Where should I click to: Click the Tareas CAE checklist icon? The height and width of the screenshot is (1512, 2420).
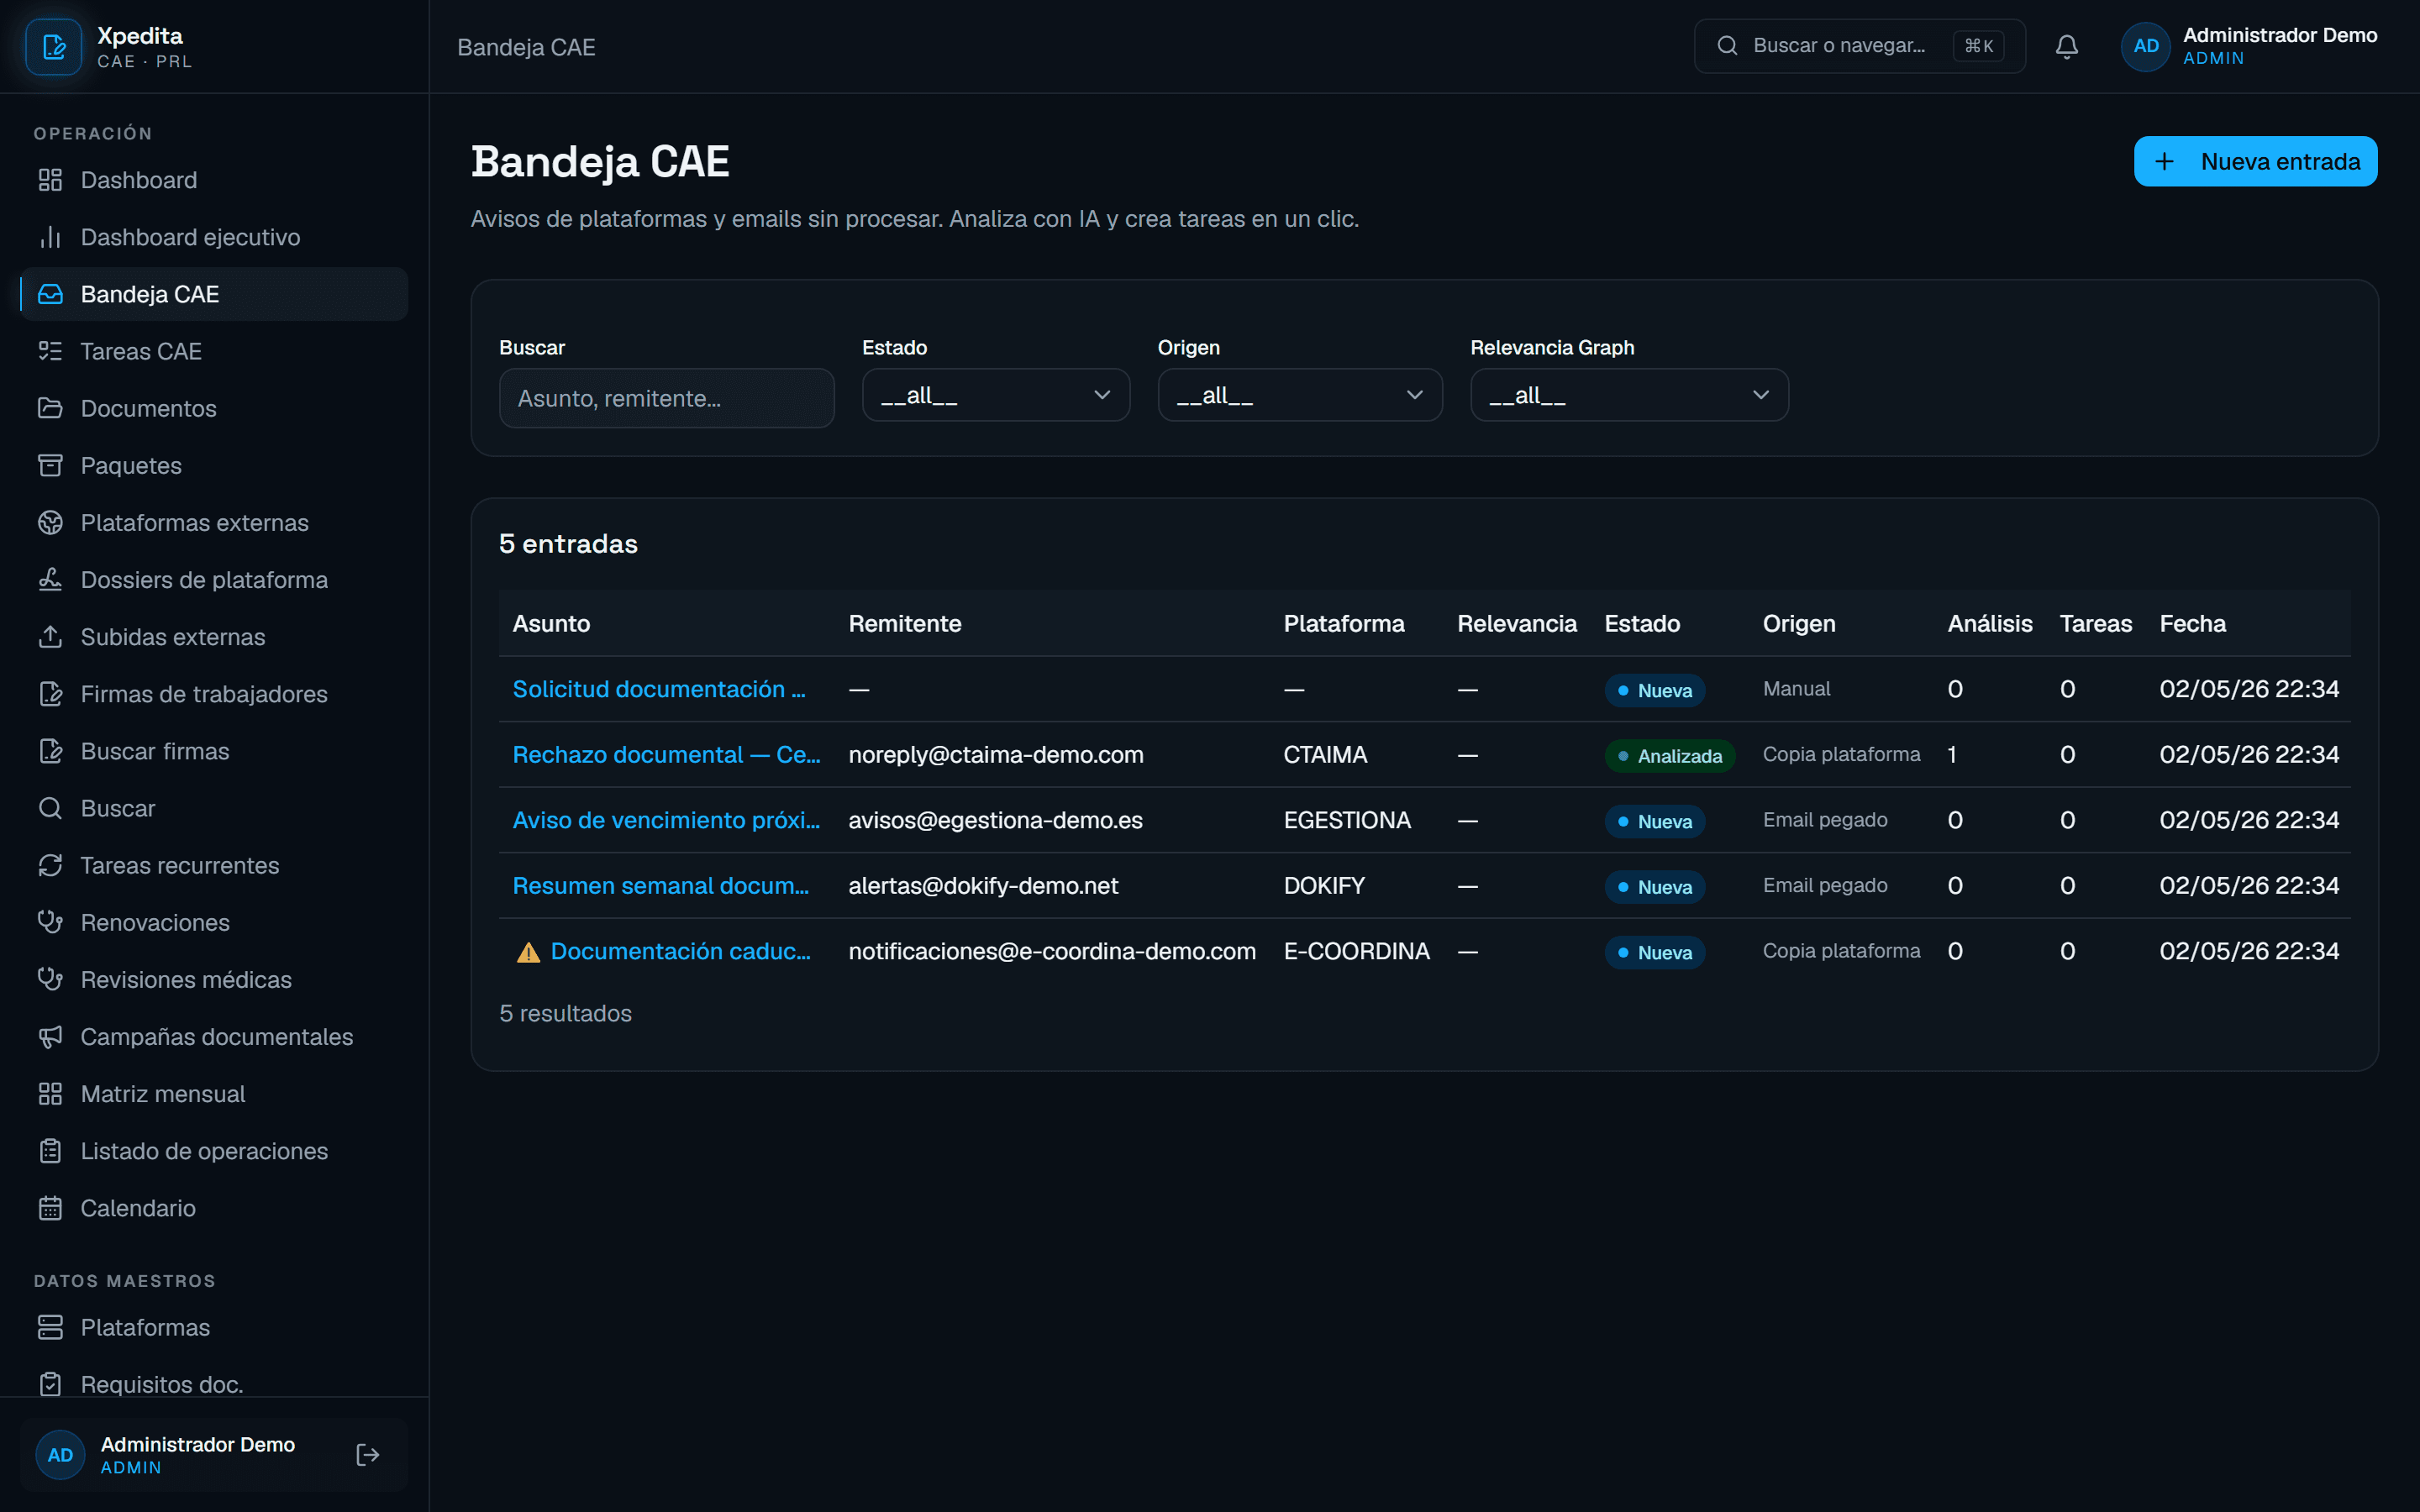50,351
